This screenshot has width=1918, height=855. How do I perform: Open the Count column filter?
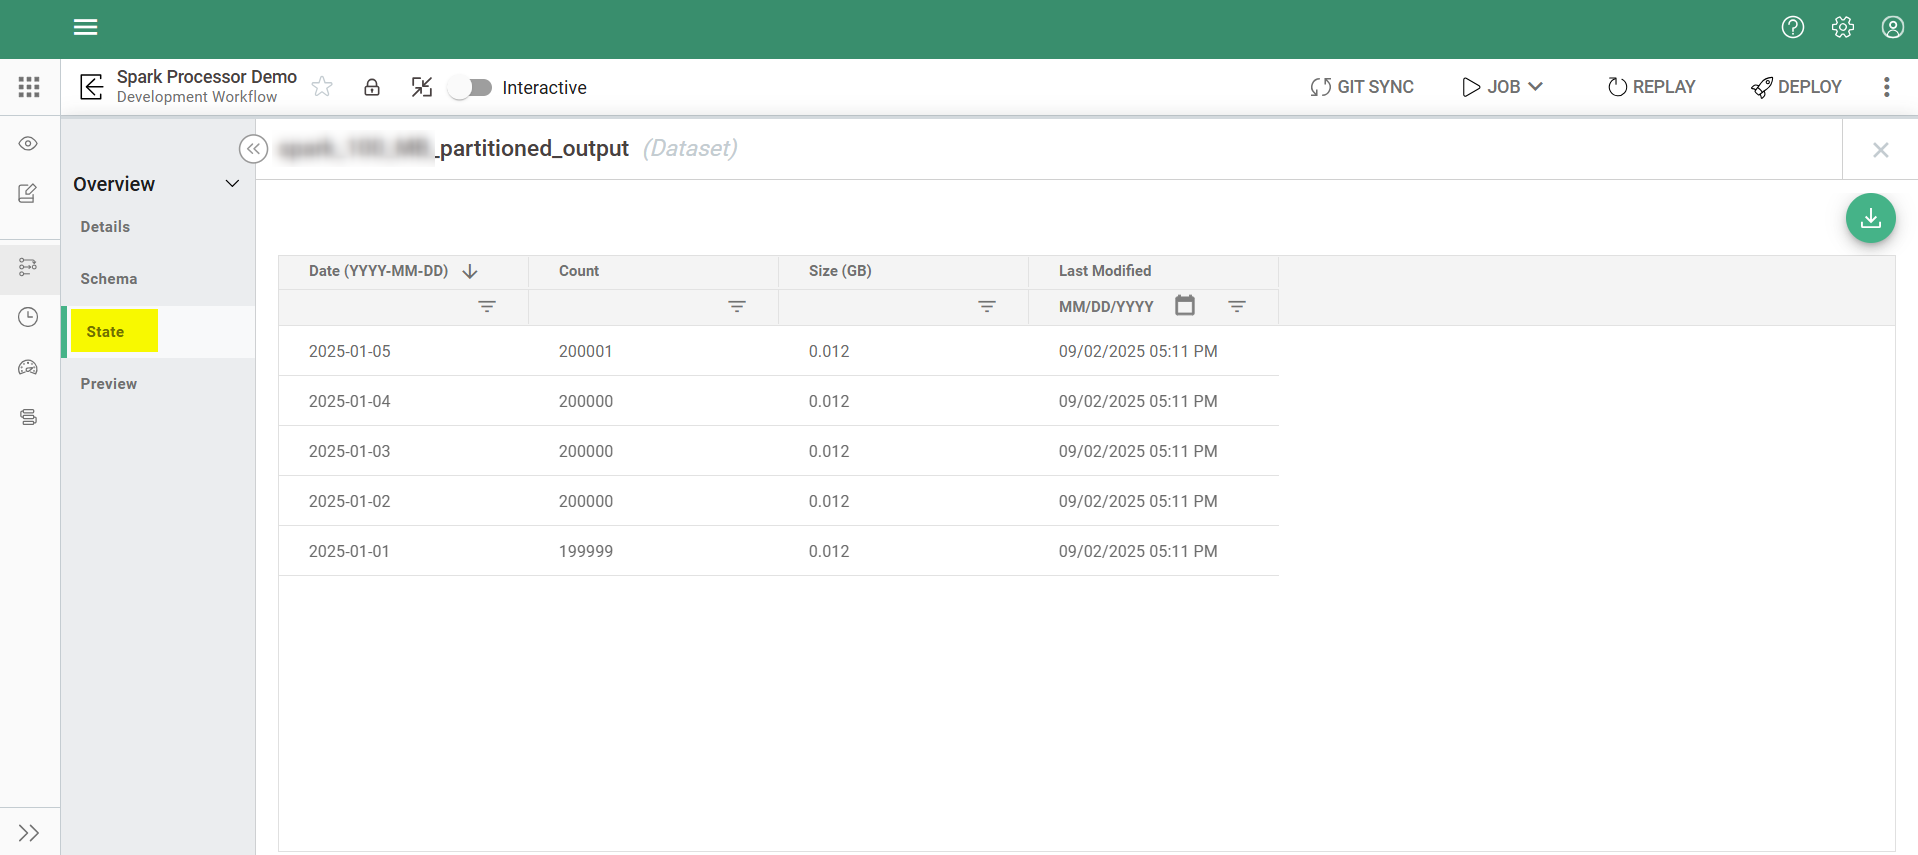click(x=737, y=306)
